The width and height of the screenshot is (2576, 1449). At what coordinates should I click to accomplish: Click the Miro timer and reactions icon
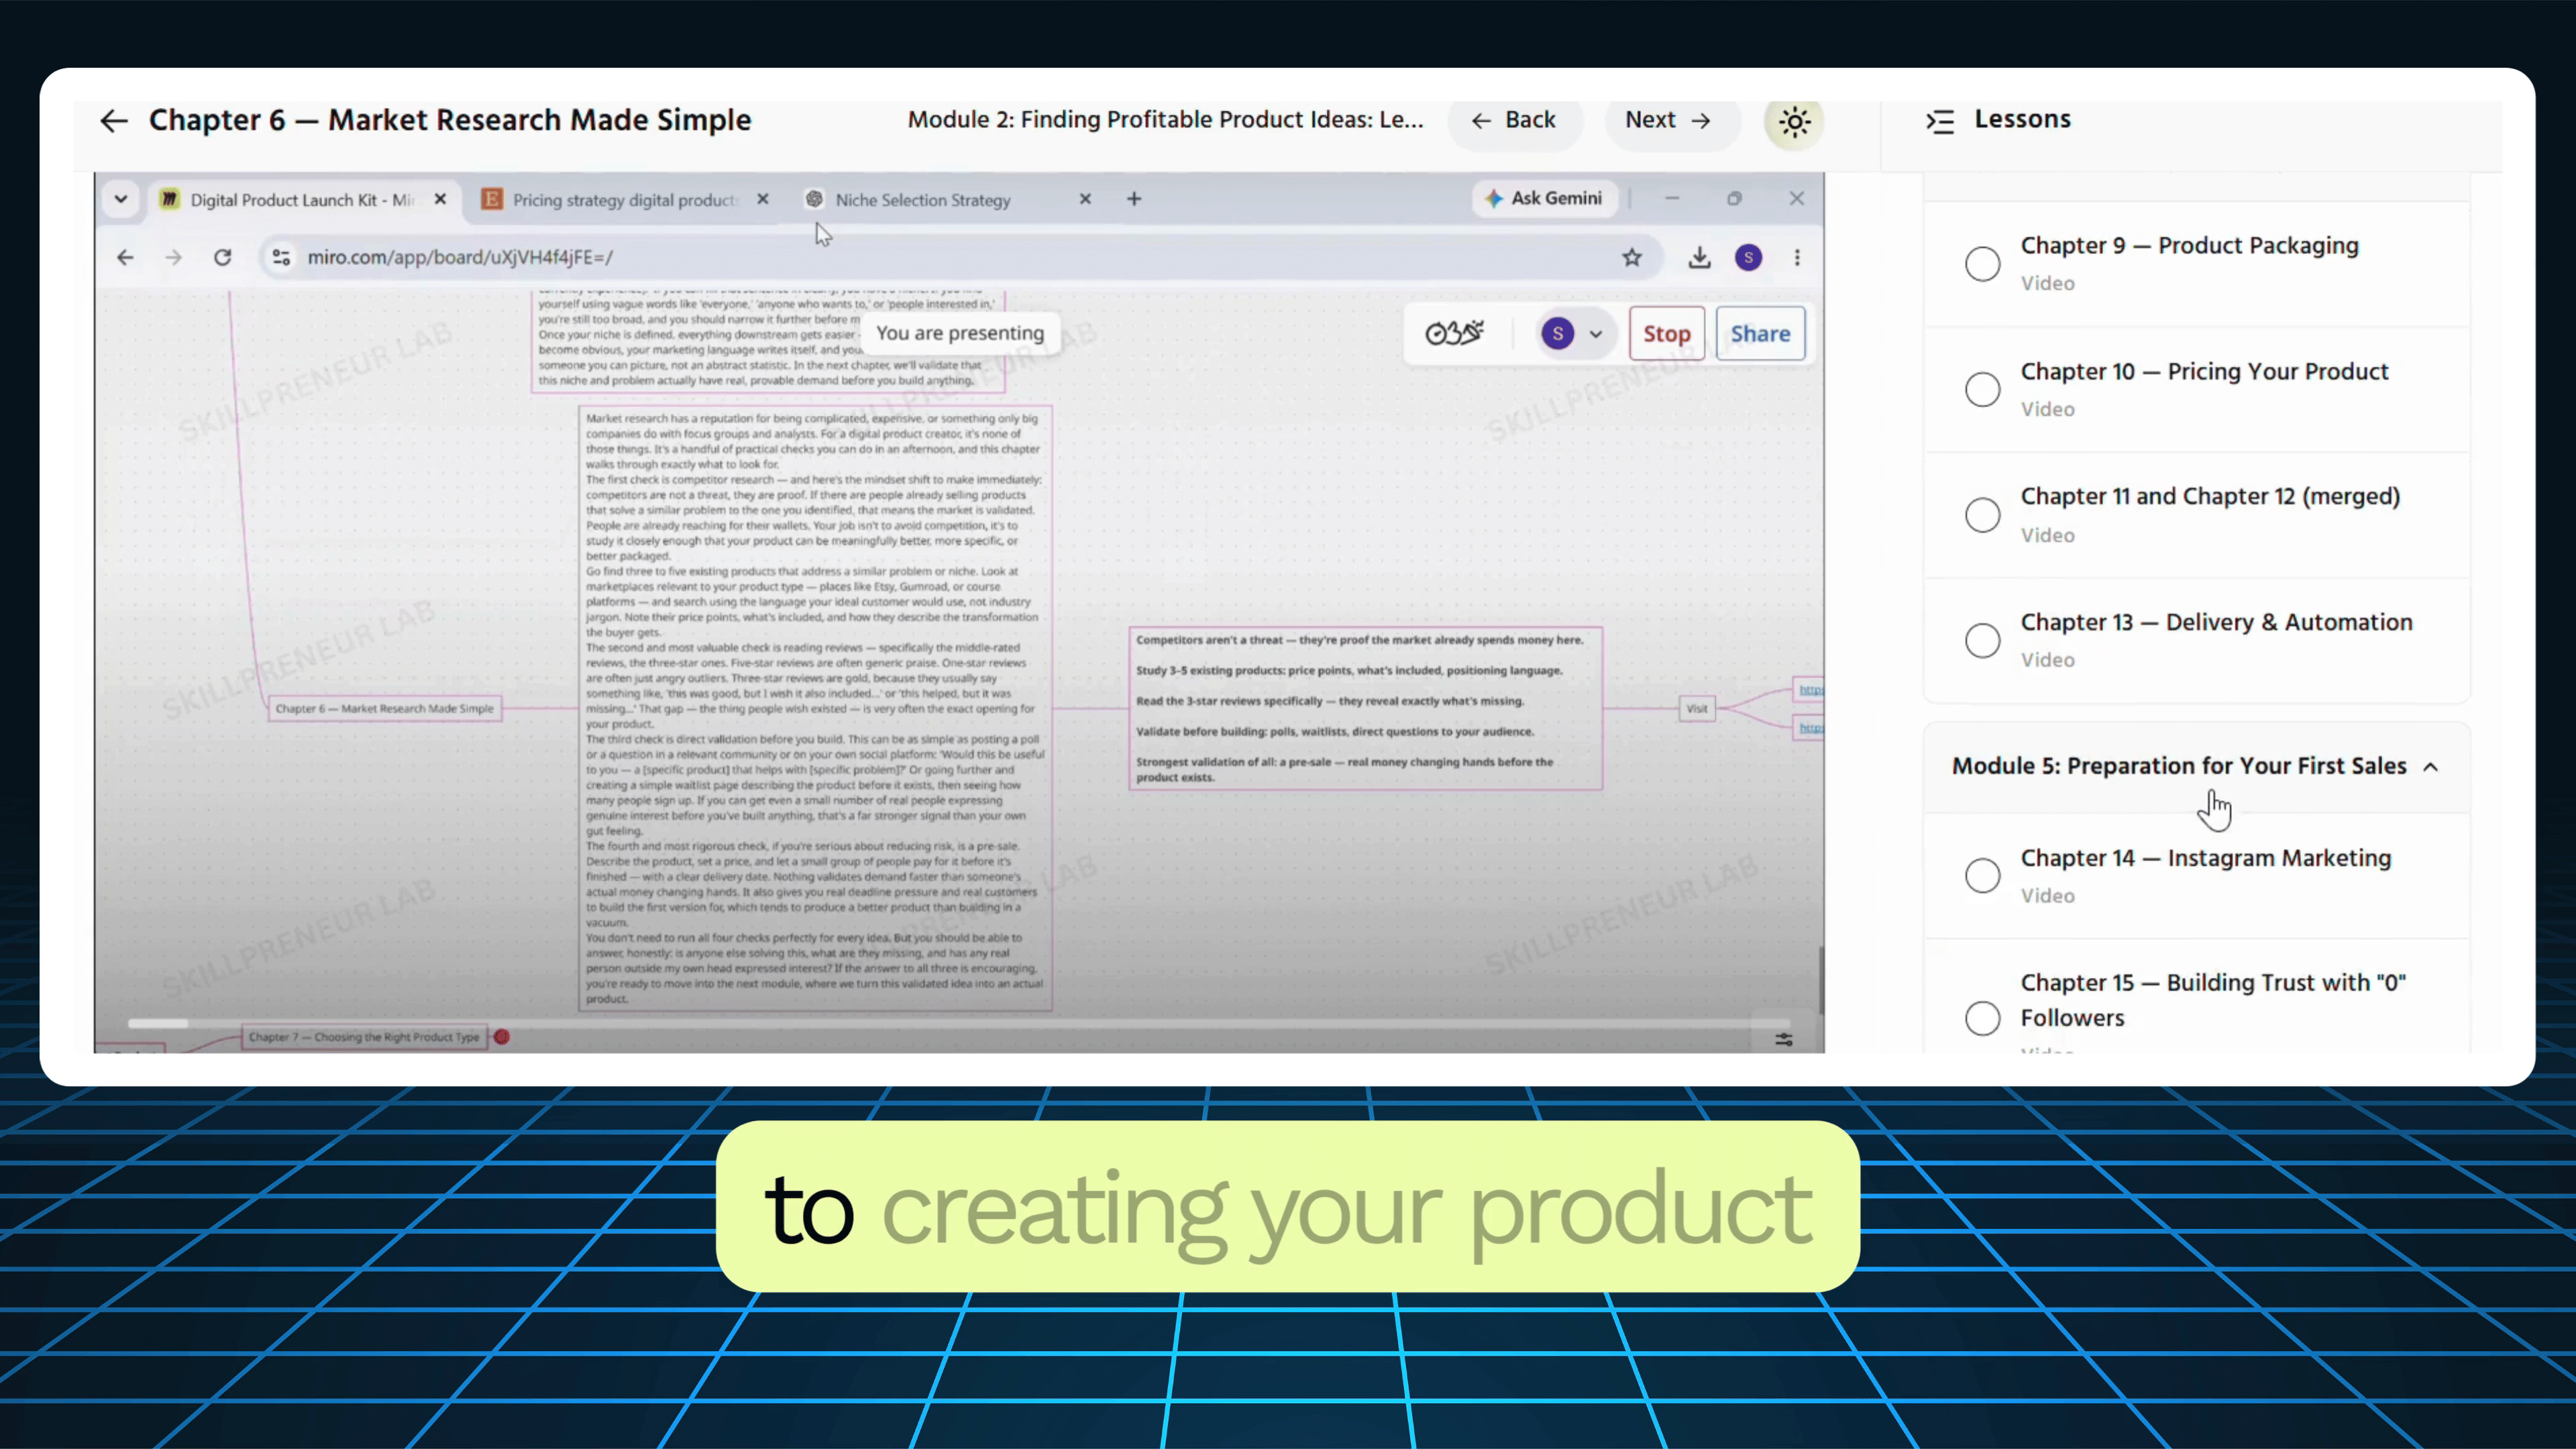coord(1454,333)
